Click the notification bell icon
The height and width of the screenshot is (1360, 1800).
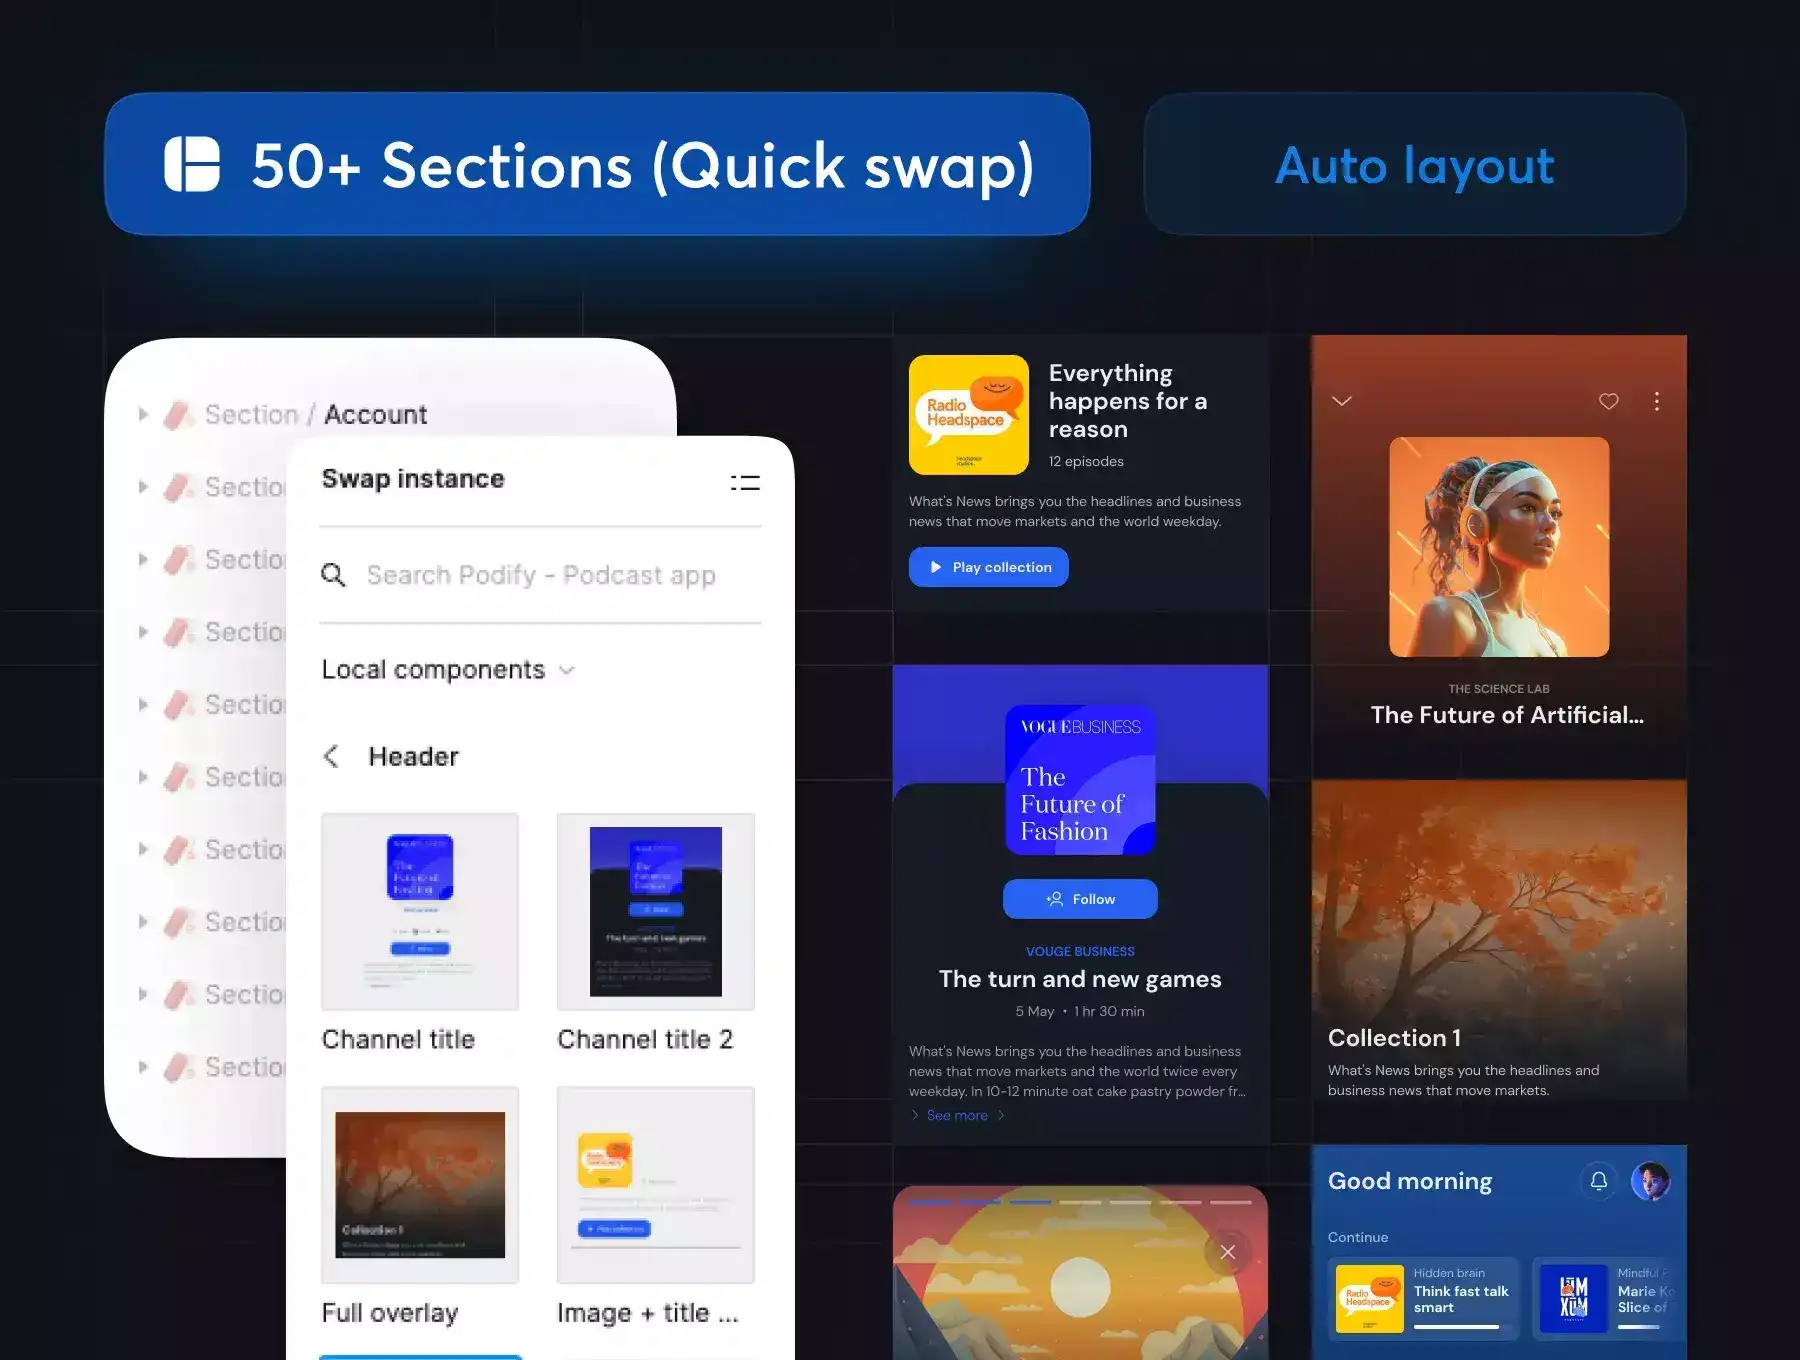point(1598,1181)
